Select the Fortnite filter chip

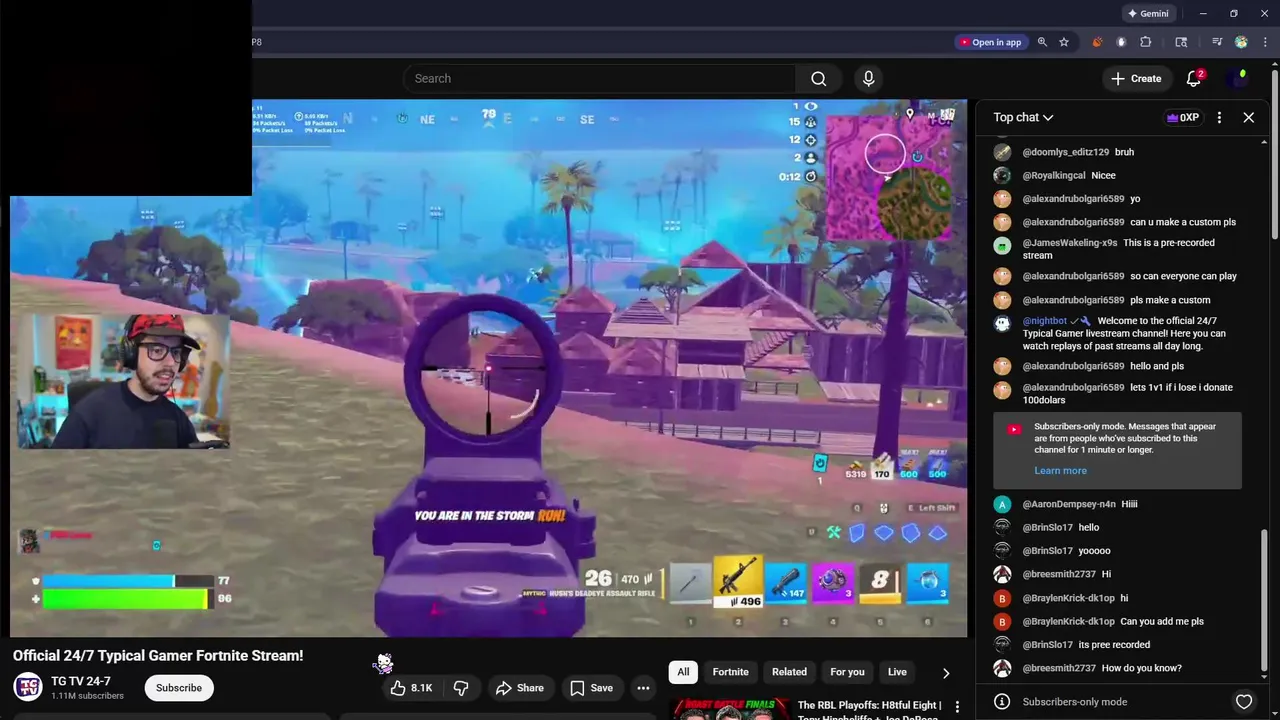click(730, 672)
